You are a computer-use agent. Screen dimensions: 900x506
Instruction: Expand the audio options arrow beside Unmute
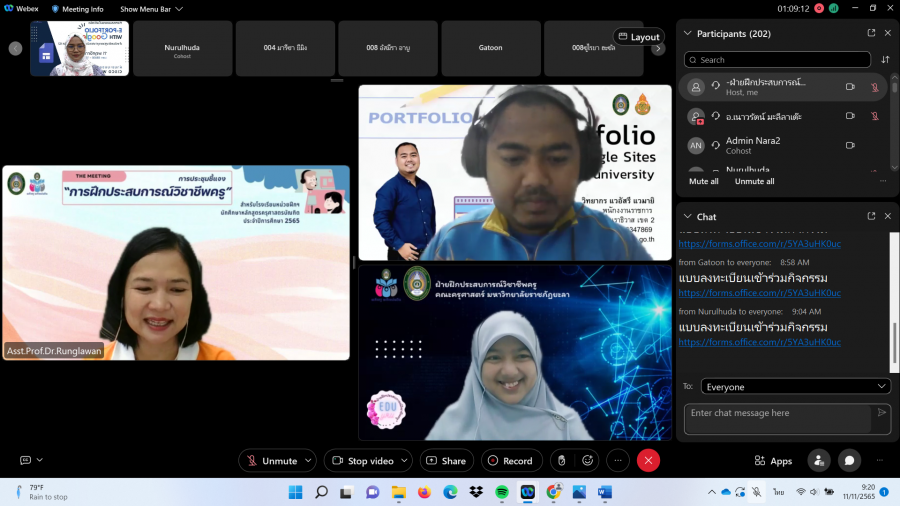tap(307, 461)
